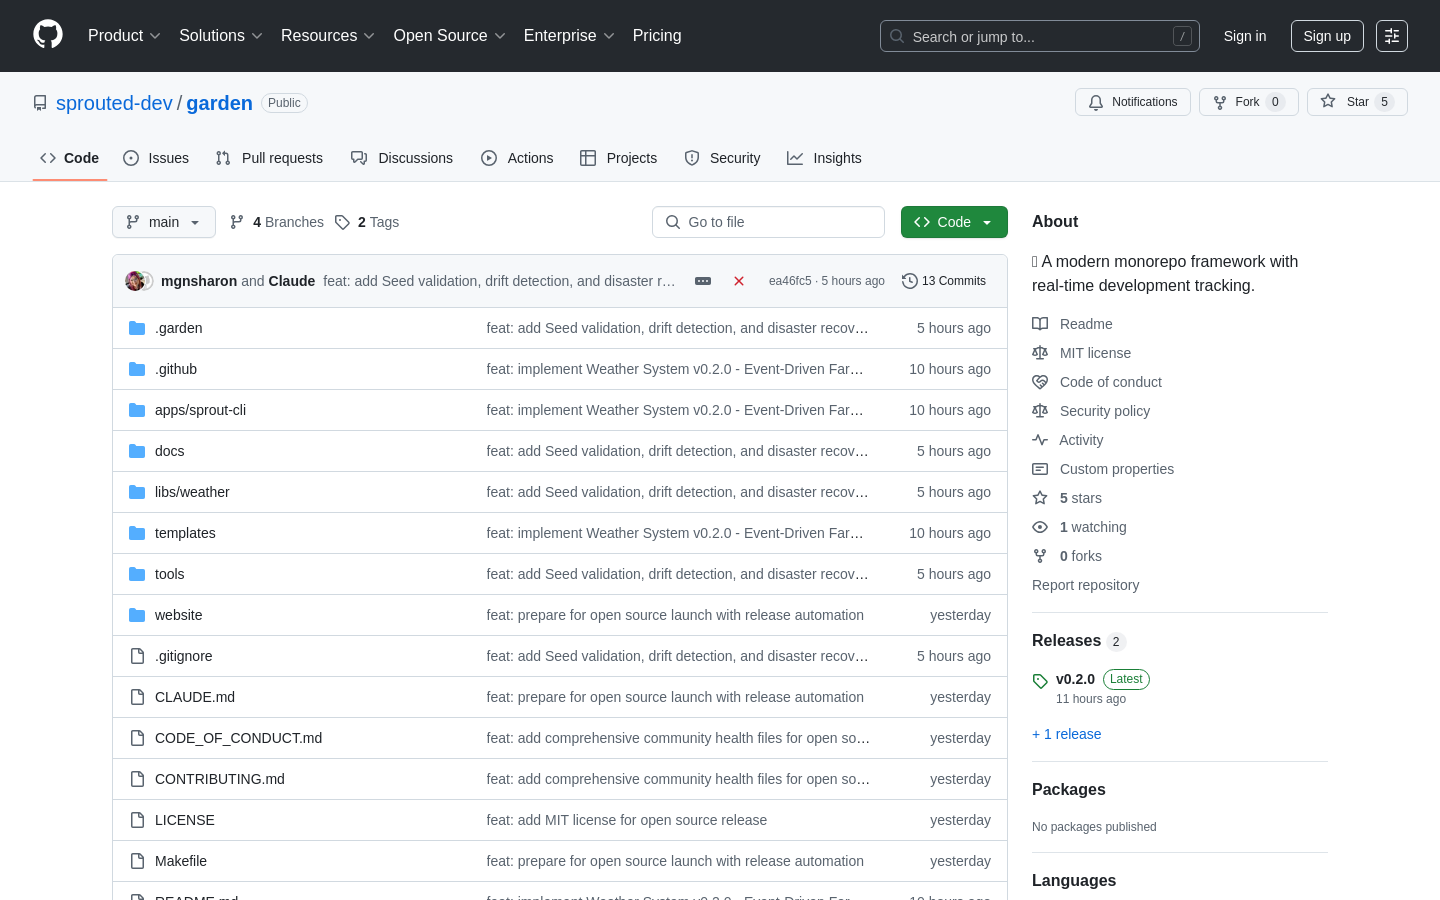Image resolution: width=1440 pixels, height=900 pixels.
Task: Click the mgnsharon avatar image
Action: [x=135, y=281]
